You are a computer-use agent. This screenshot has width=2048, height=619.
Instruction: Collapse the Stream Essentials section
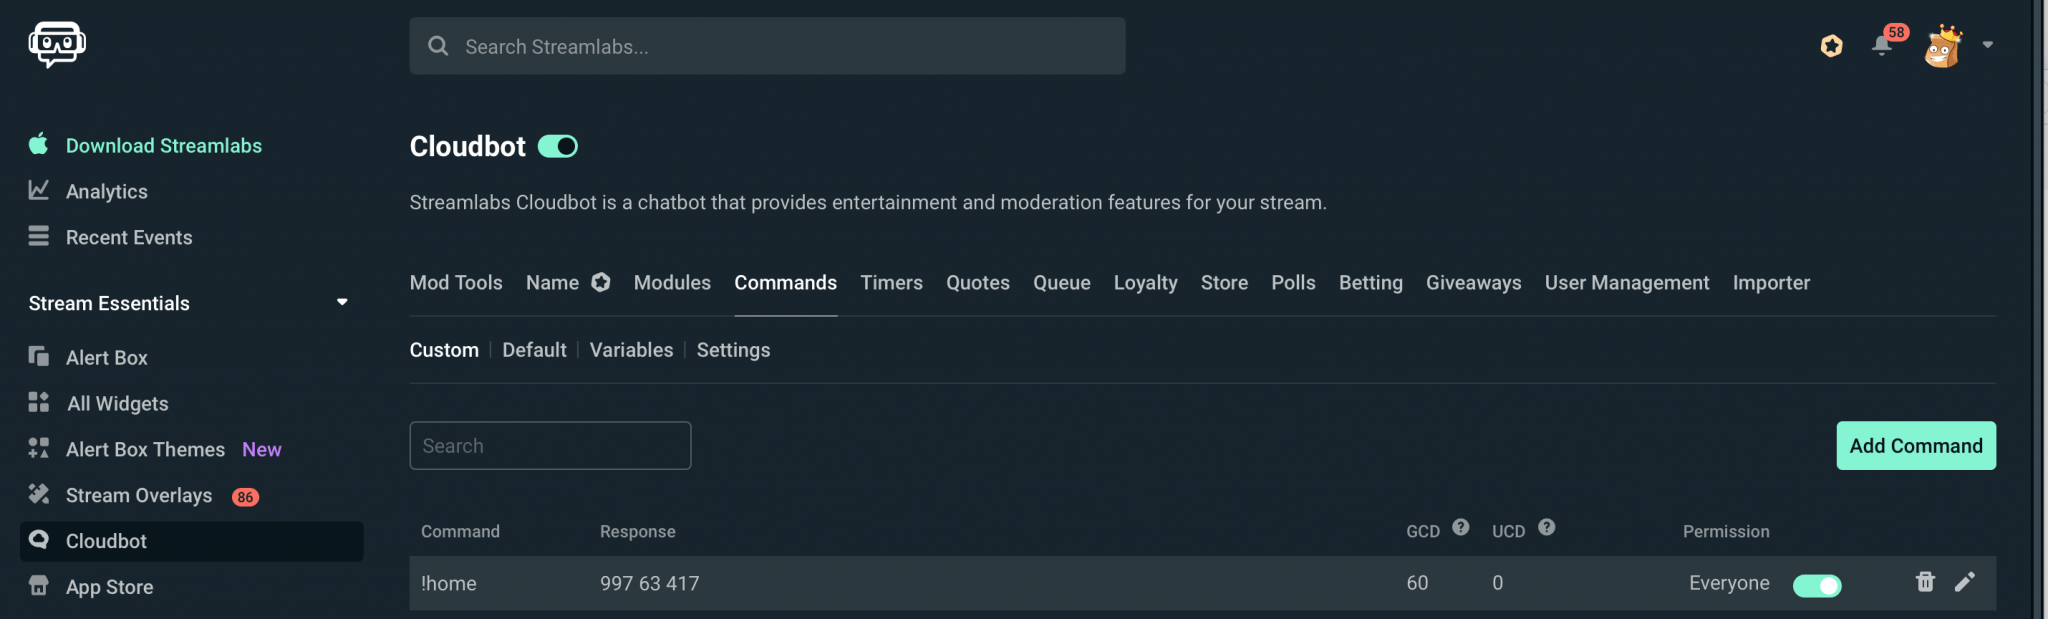click(x=342, y=302)
